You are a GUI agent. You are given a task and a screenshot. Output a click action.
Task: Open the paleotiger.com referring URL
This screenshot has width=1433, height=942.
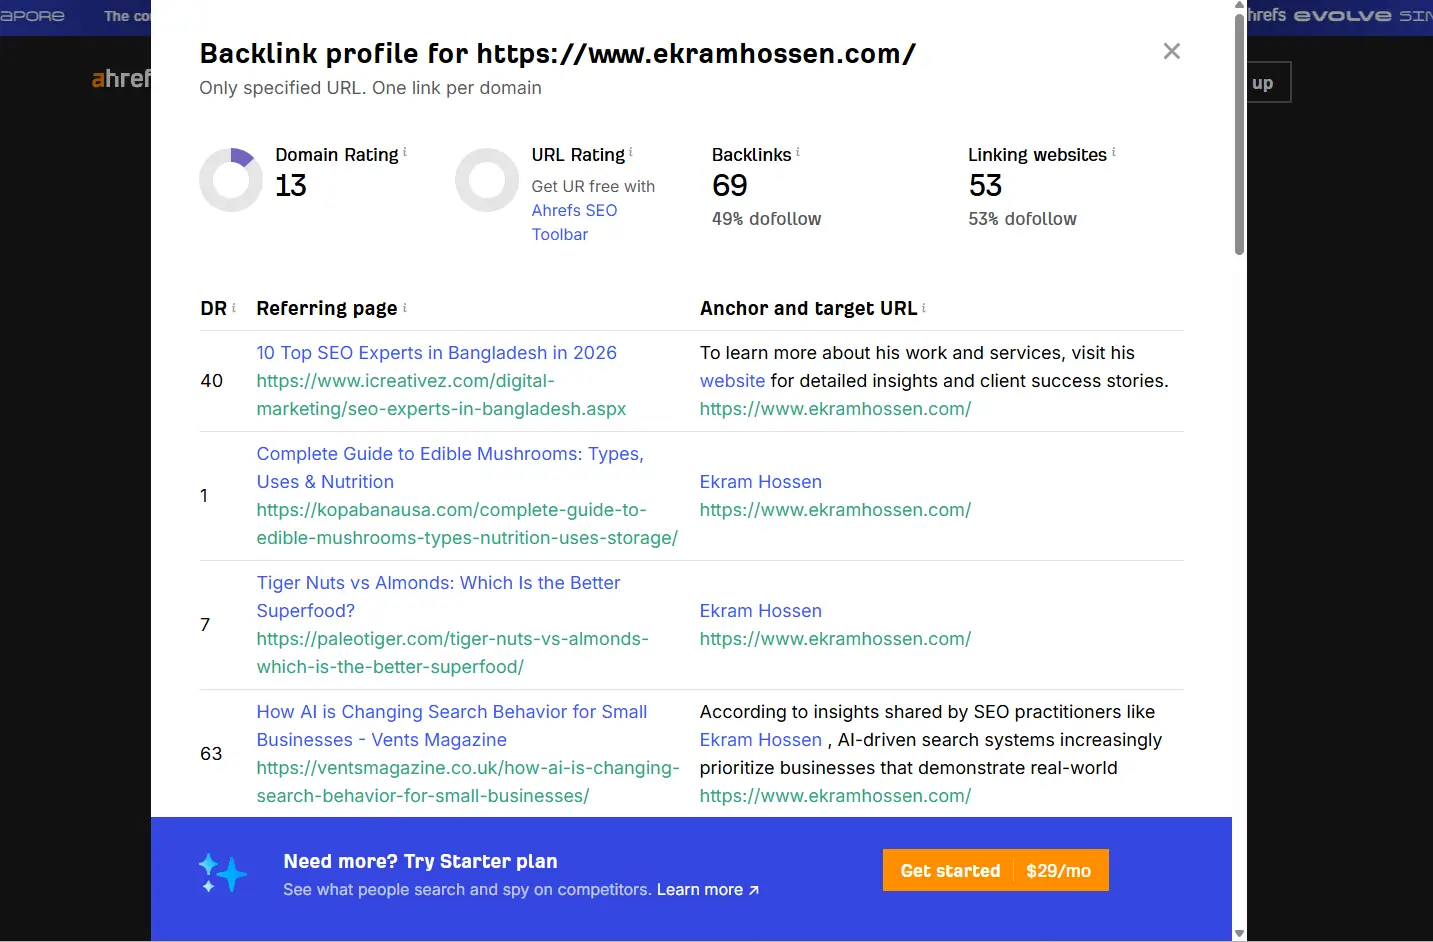tap(452, 653)
